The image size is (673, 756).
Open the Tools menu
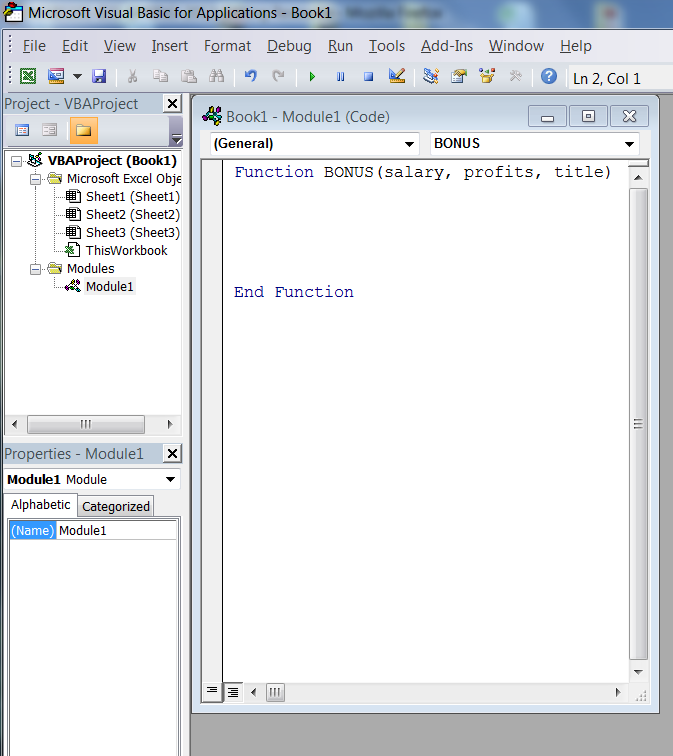click(x=387, y=46)
